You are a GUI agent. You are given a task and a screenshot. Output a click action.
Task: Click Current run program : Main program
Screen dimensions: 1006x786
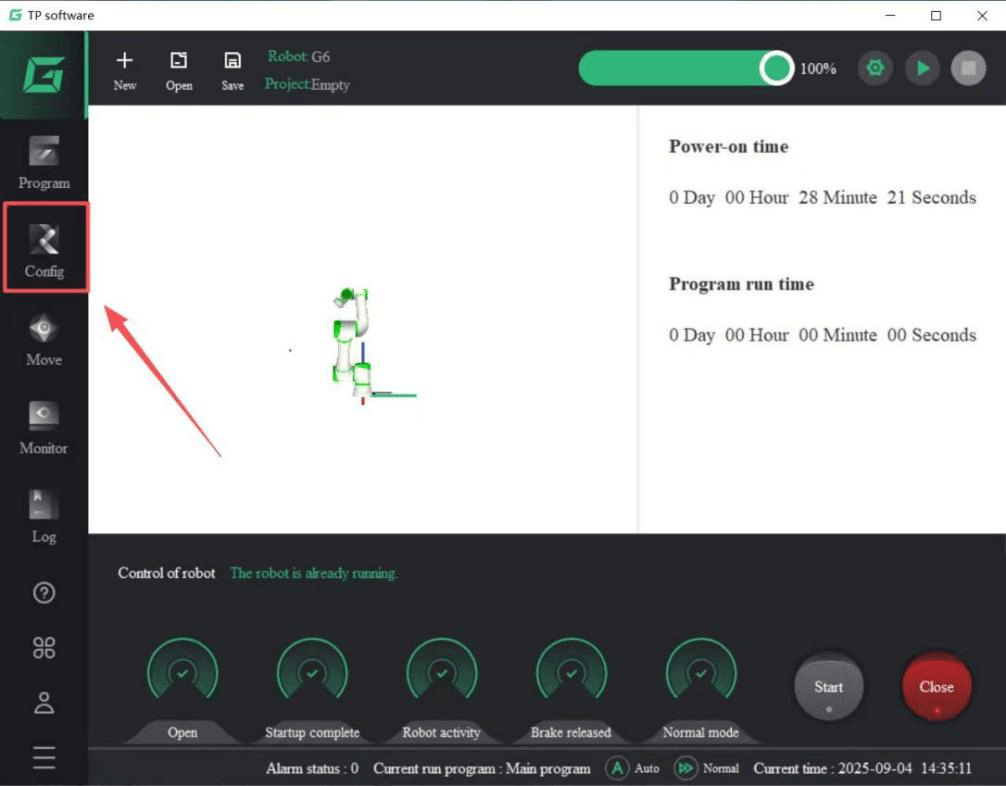click(x=482, y=768)
